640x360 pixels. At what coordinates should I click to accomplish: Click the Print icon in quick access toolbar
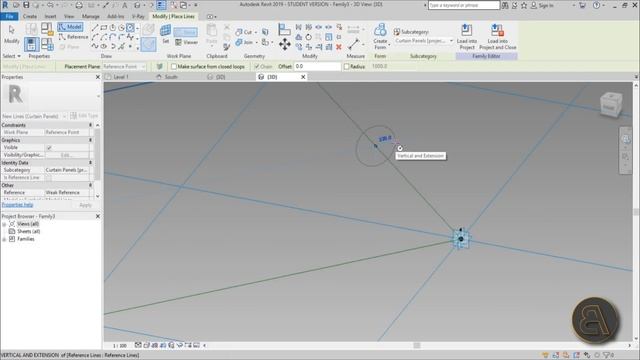pyautogui.click(x=79, y=5)
